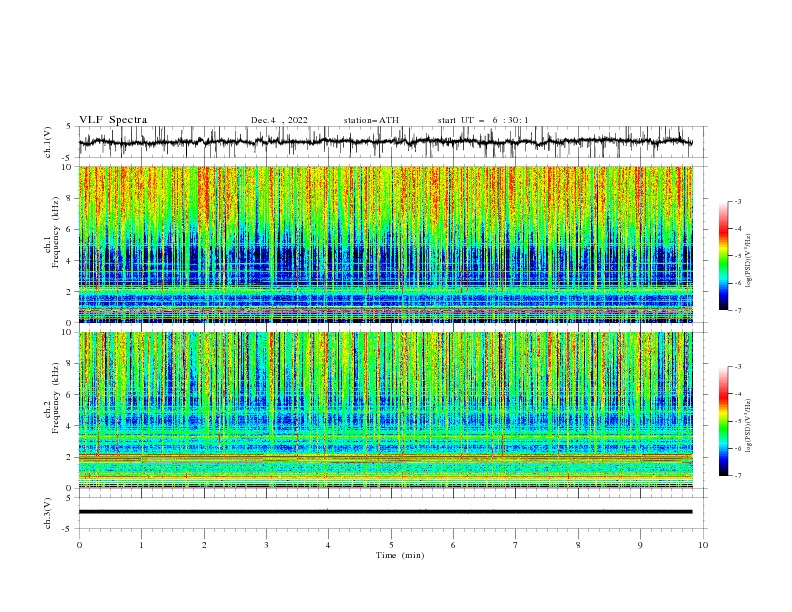Click the ch.1 spectrogram color scale bar

pos(723,256)
